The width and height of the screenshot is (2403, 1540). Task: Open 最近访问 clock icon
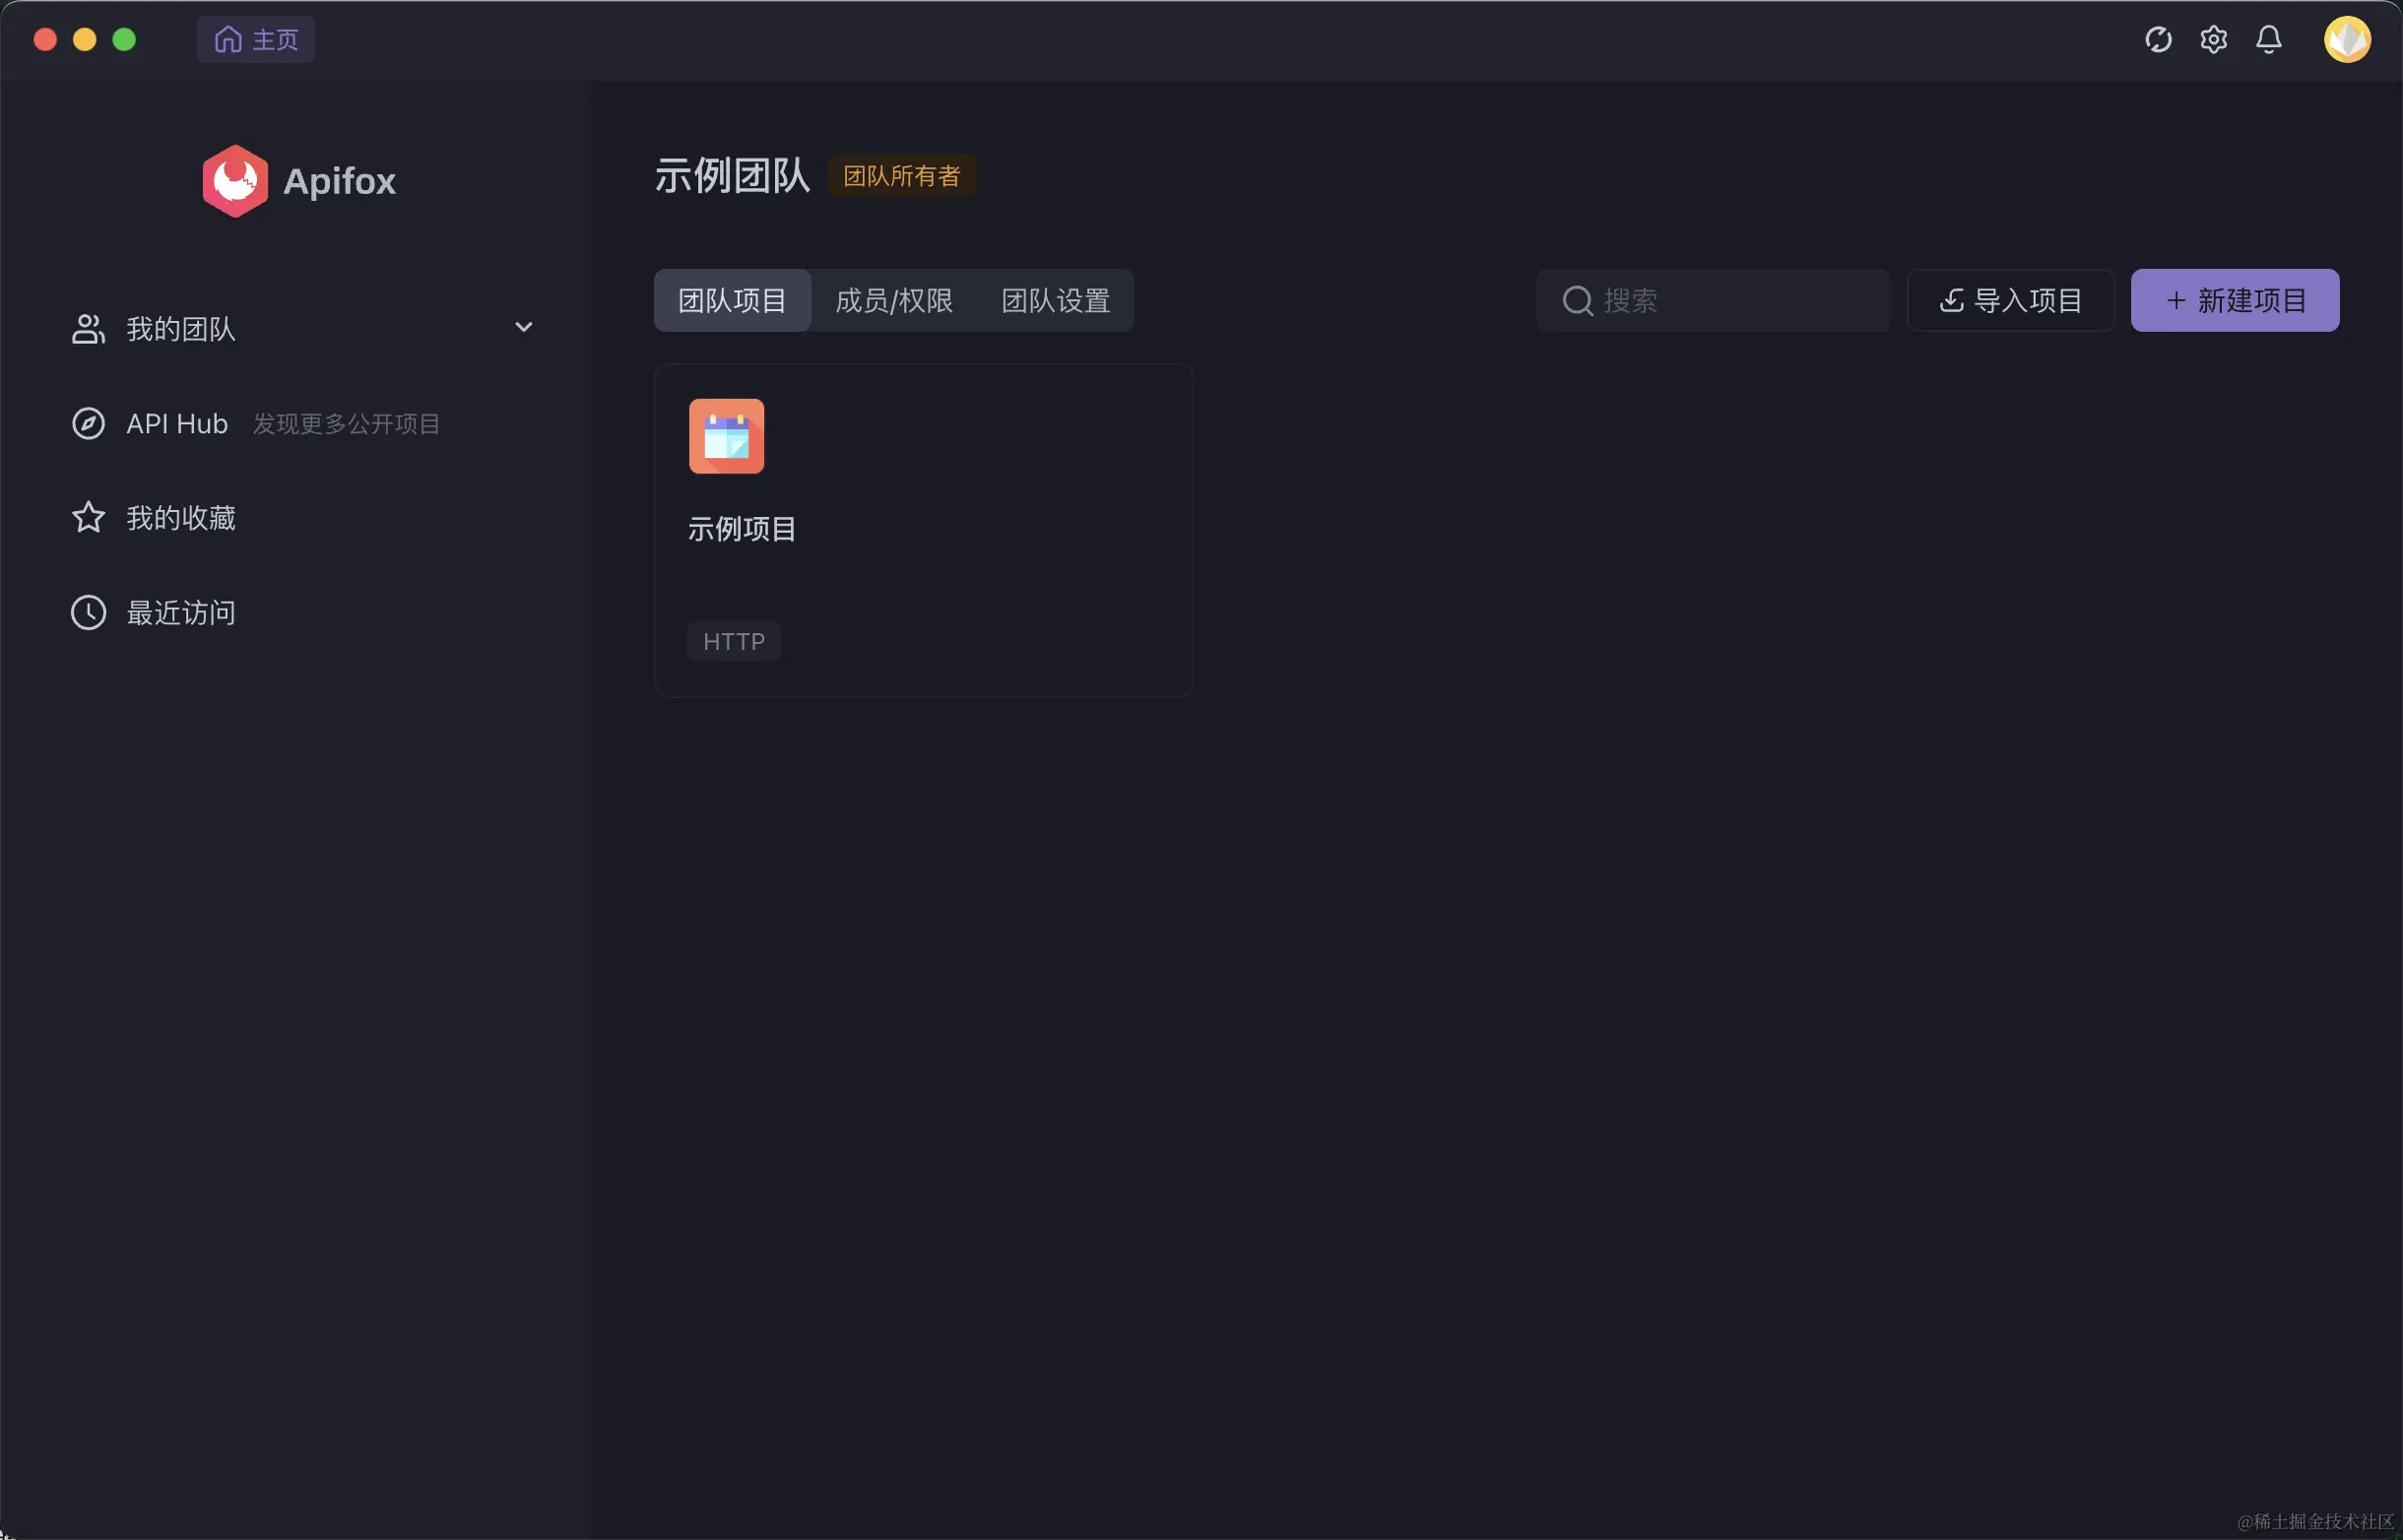click(88, 612)
